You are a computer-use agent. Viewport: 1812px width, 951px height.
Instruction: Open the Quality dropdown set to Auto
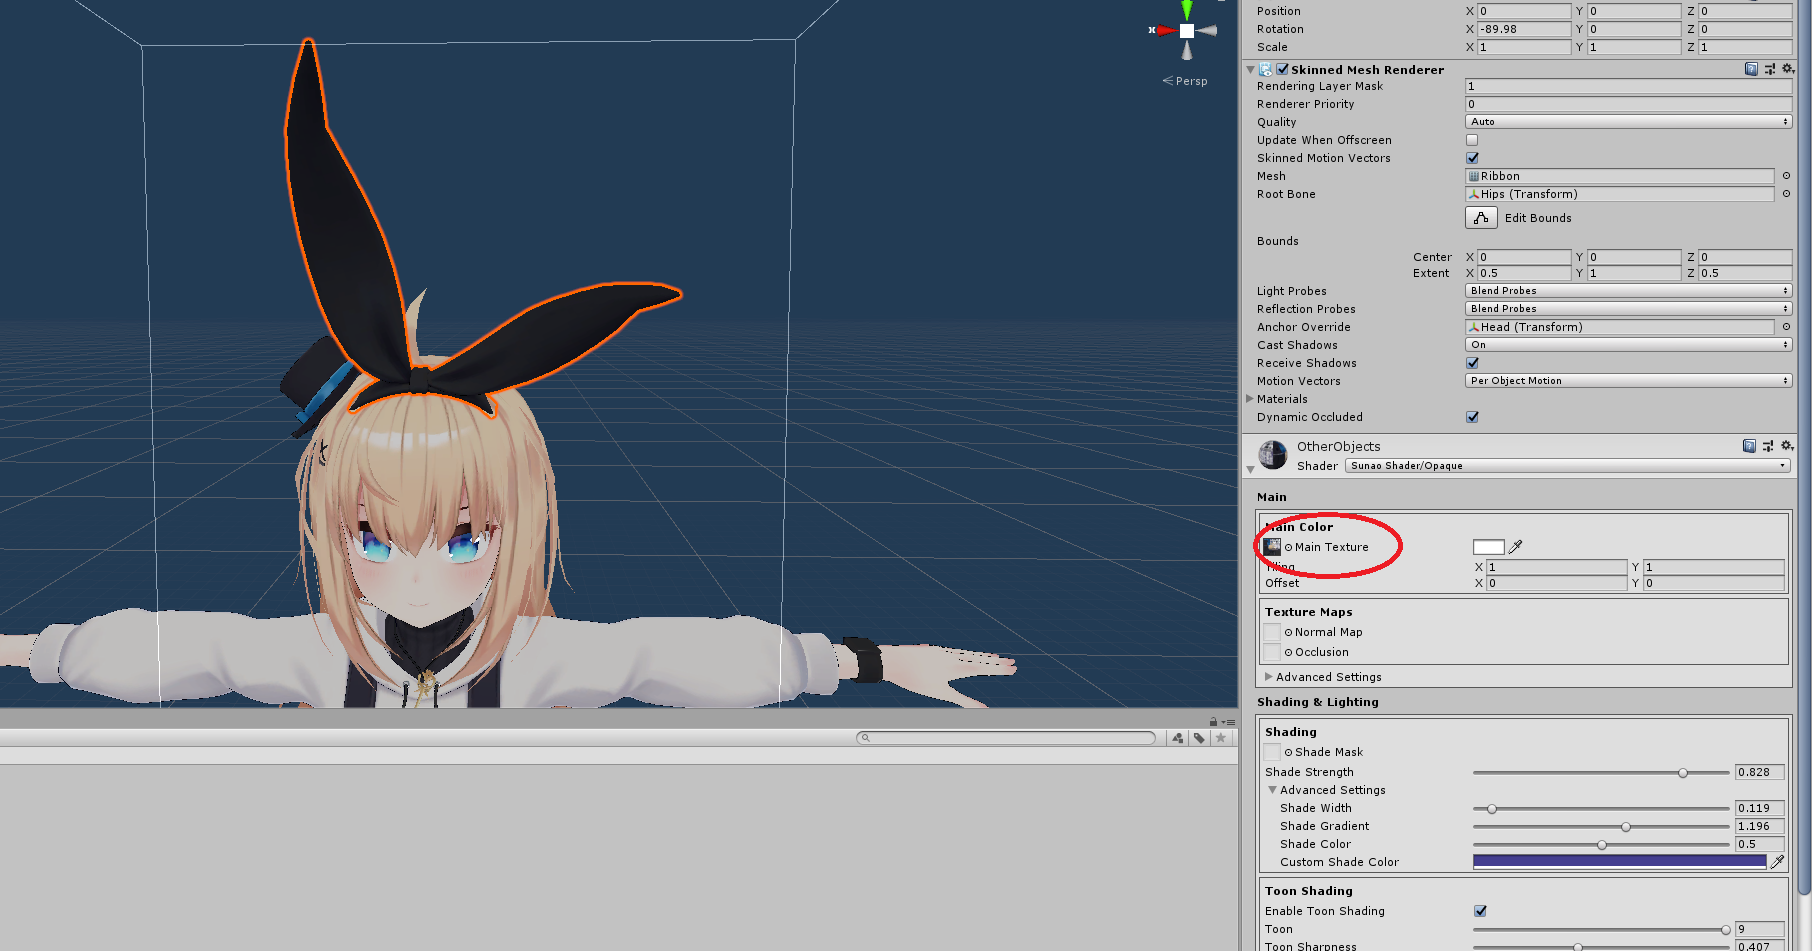click(x=1628, y=122)
